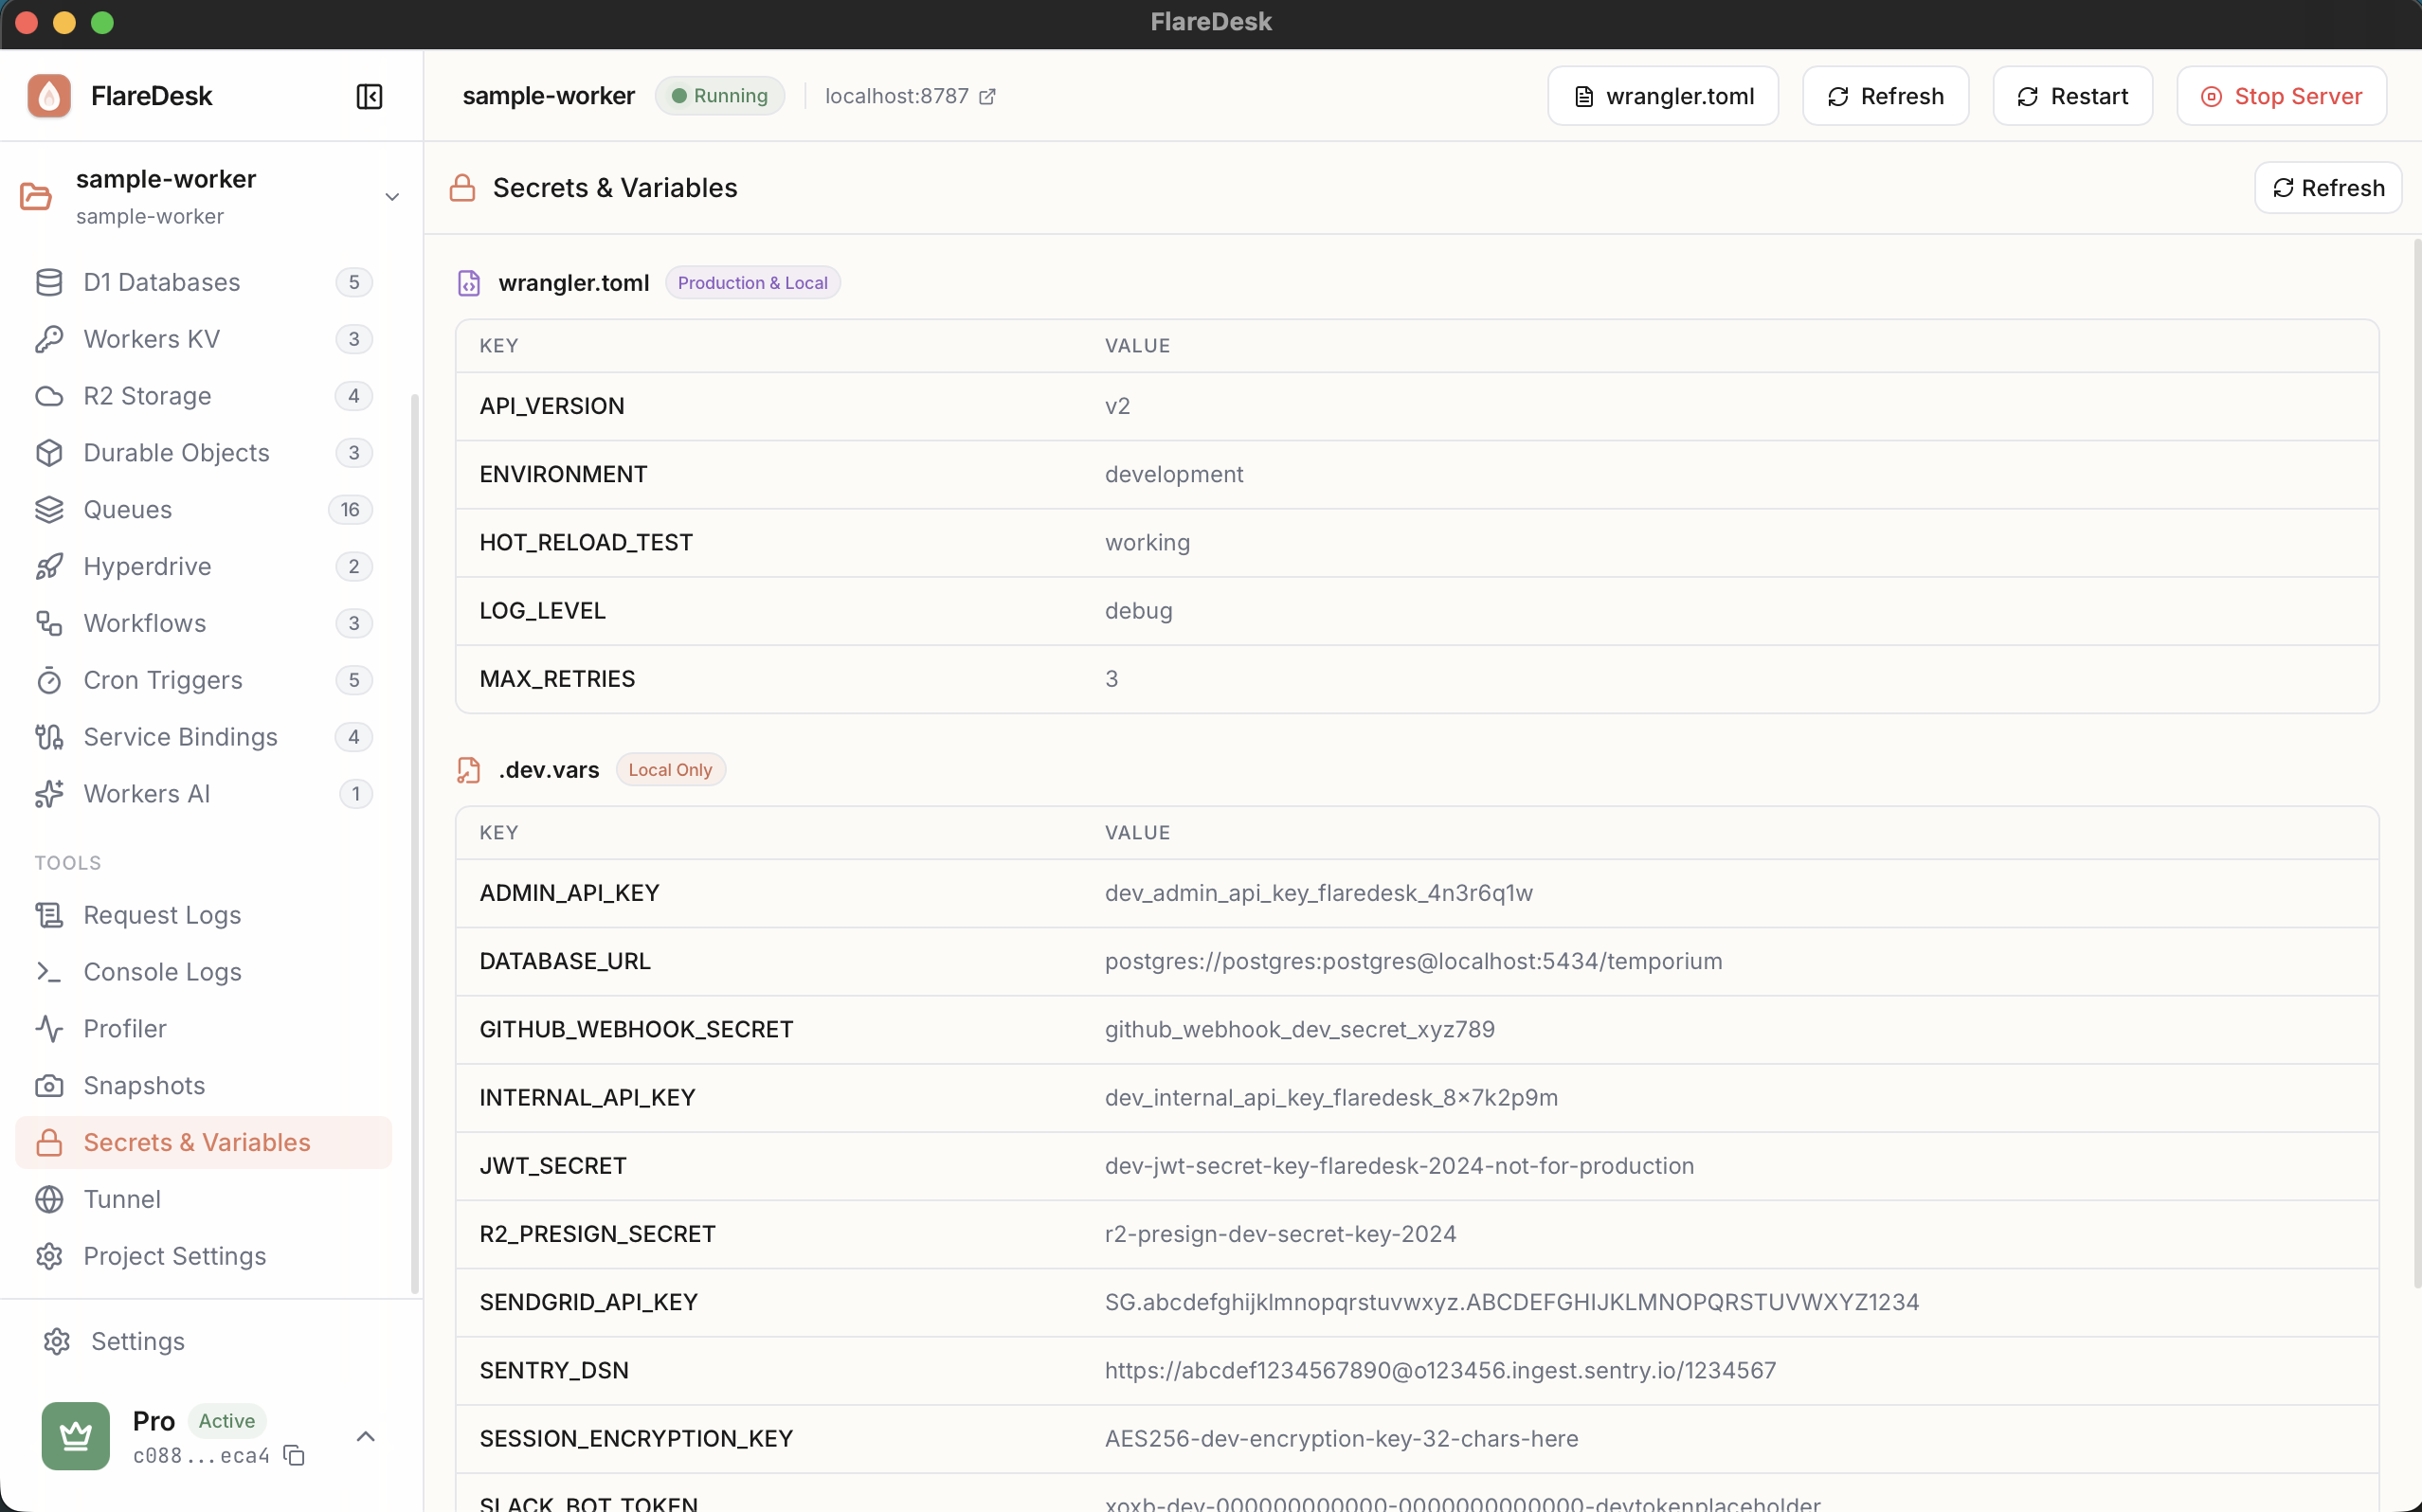Toggle the Running status indicator
This screenshot has height=1512, width=2422.
719,95
